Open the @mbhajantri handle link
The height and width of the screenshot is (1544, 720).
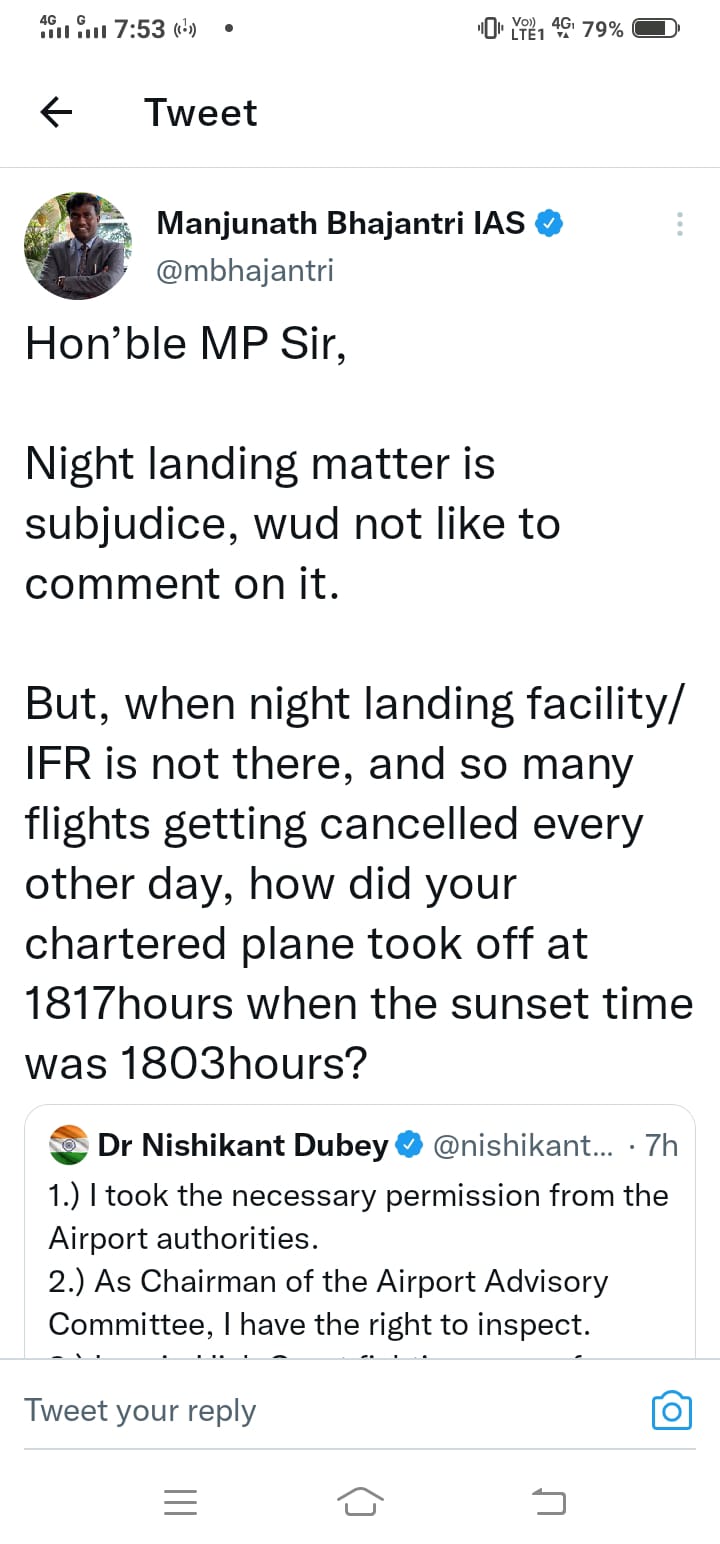point(245,271)
